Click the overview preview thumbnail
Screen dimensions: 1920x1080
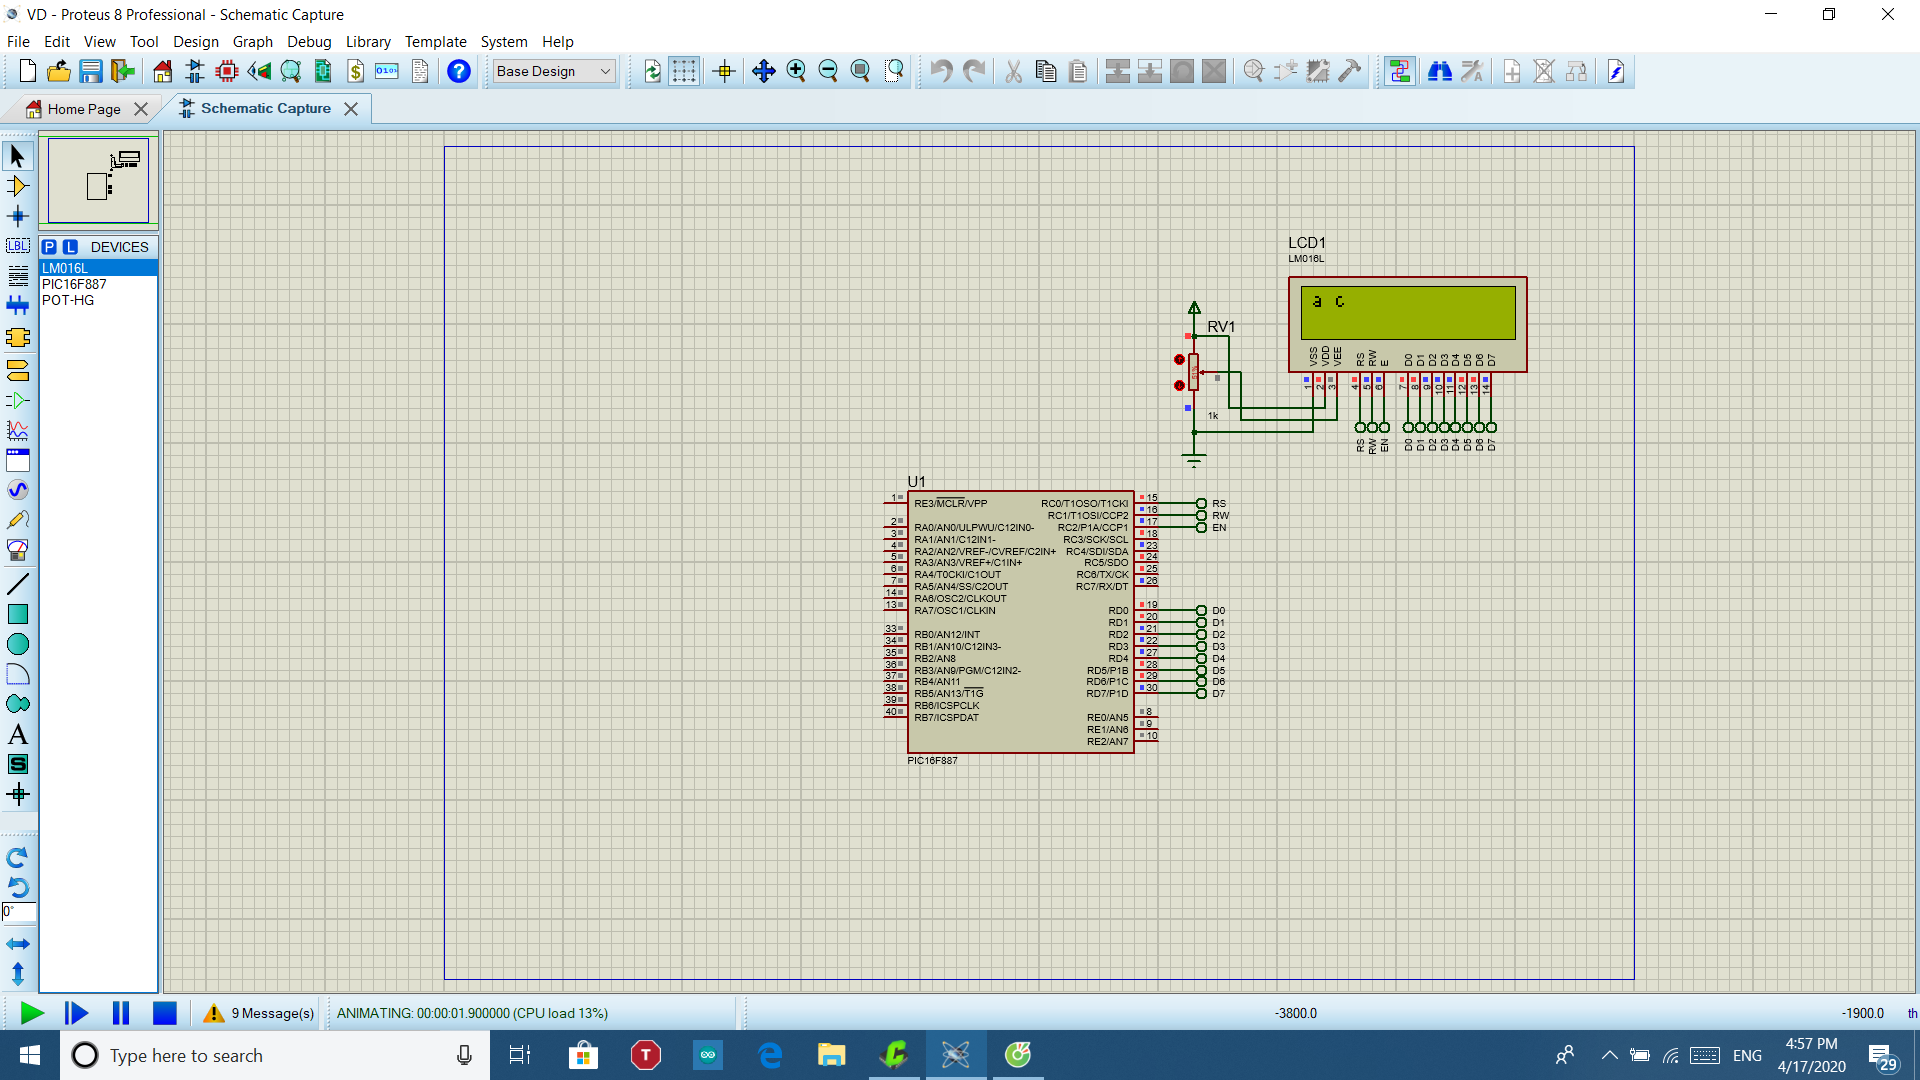click(98, 180)
